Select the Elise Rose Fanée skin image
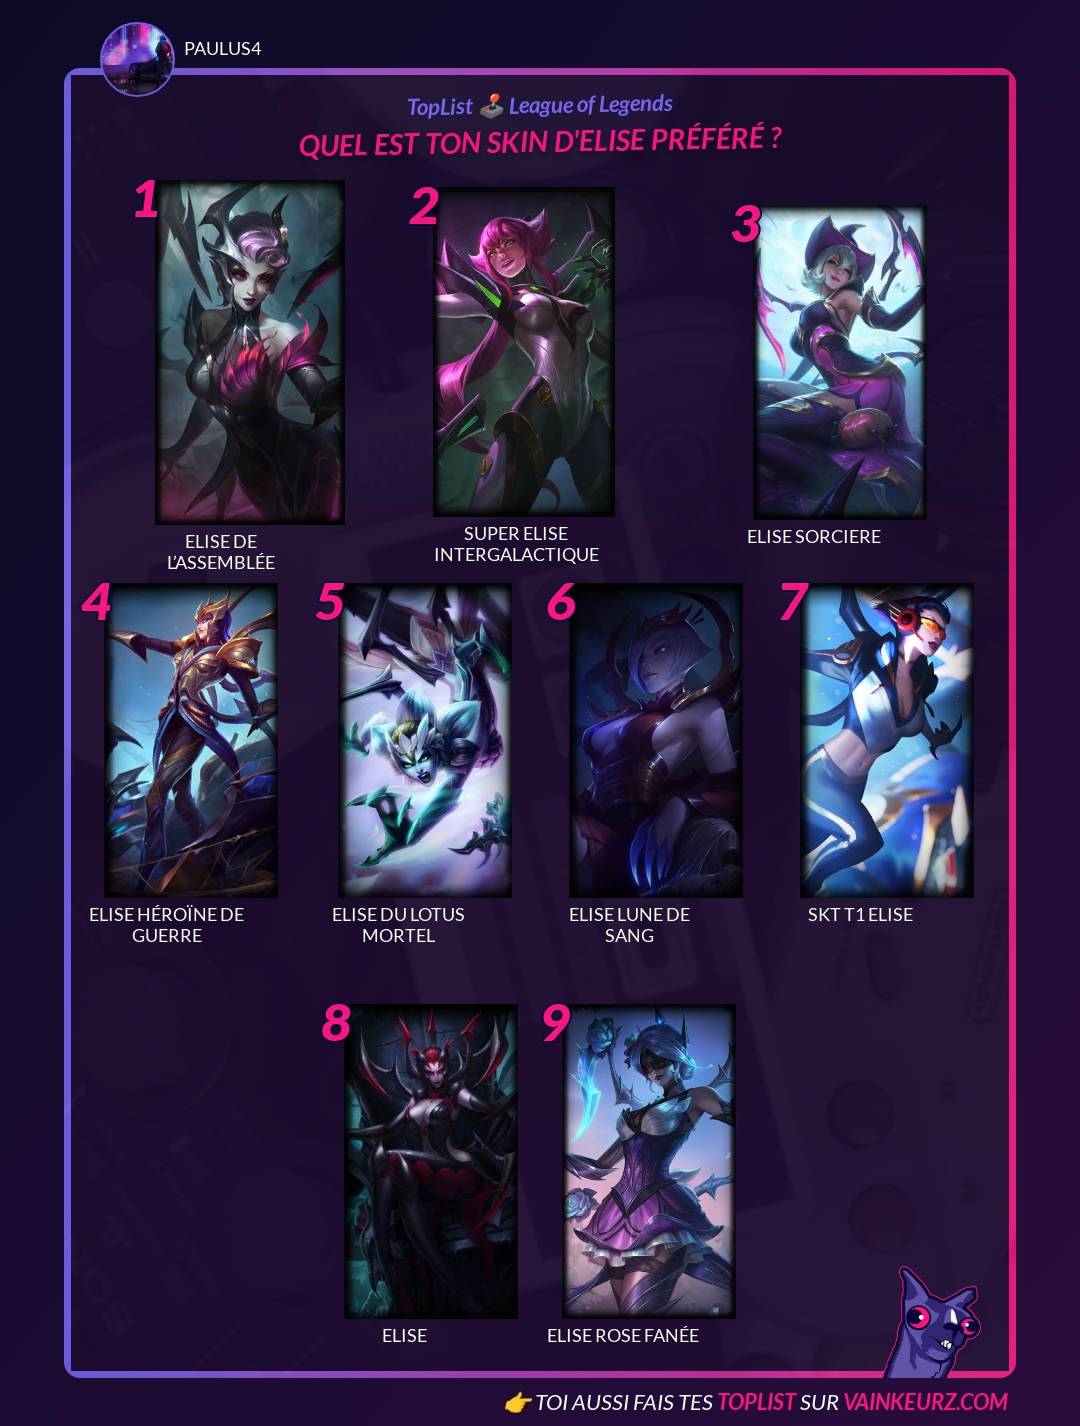This screenshot has width=1080, height=1426. [649, 1161]
